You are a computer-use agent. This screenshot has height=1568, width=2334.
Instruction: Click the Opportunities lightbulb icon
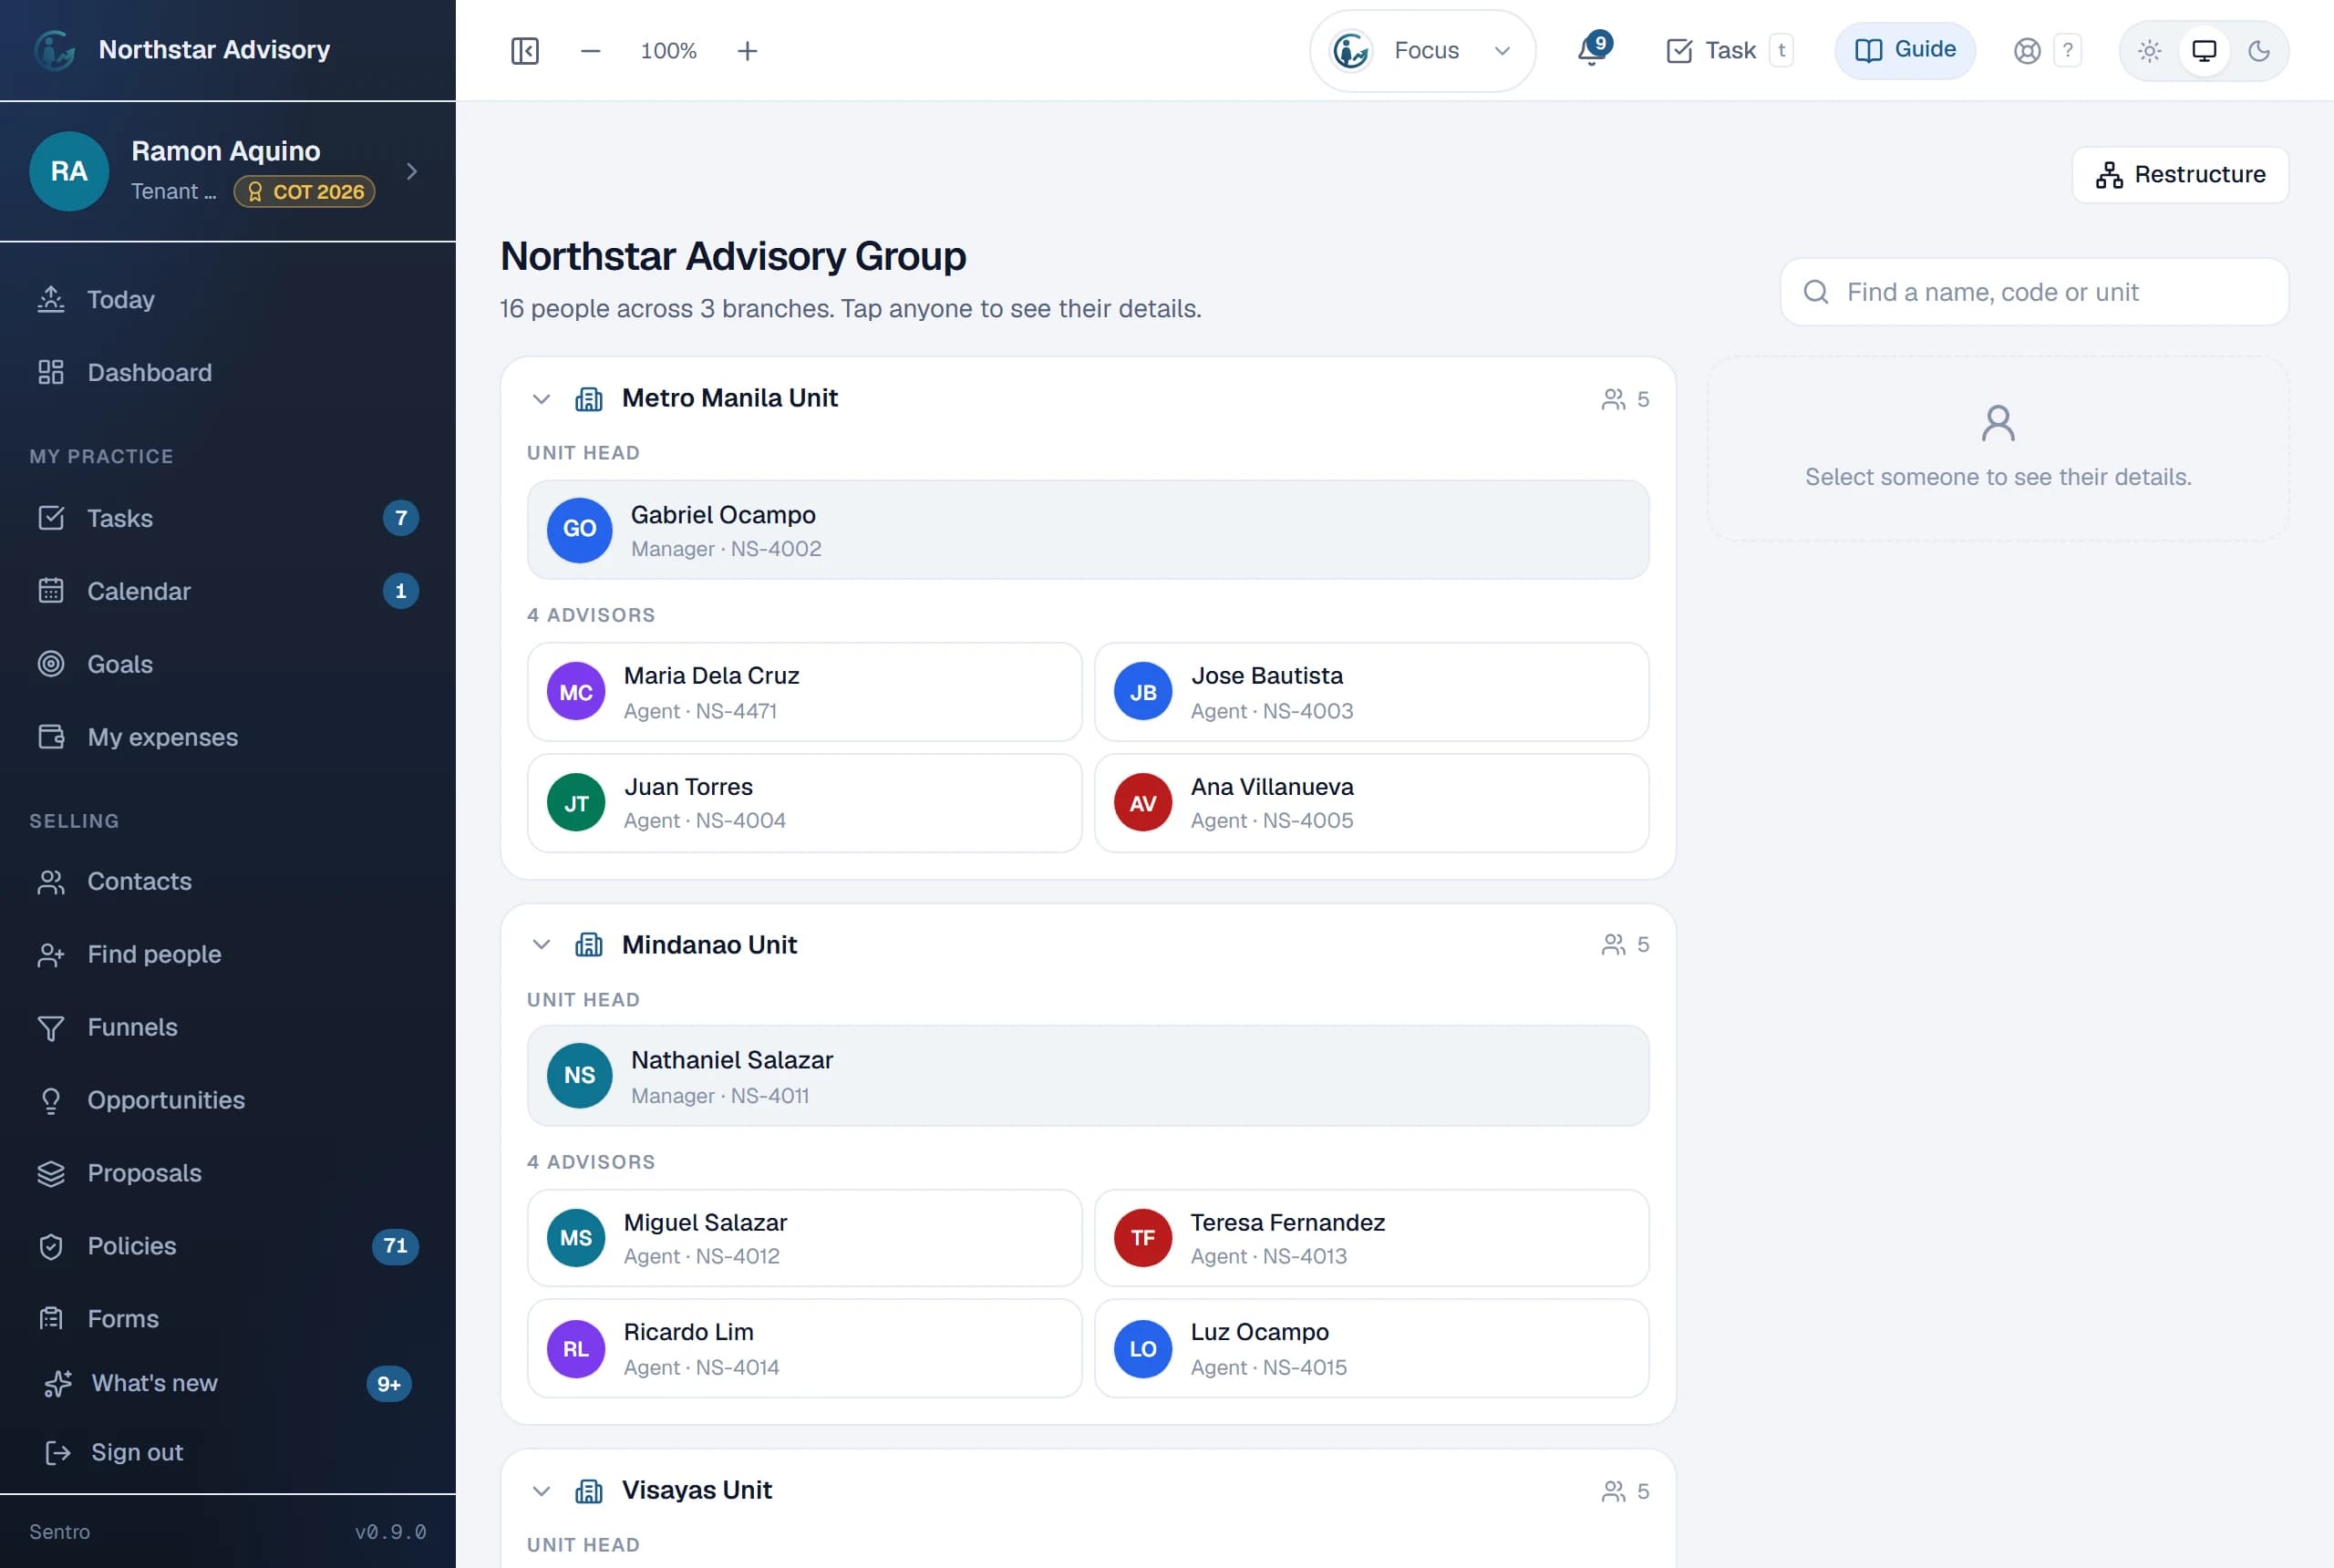tap(51, 1101)
